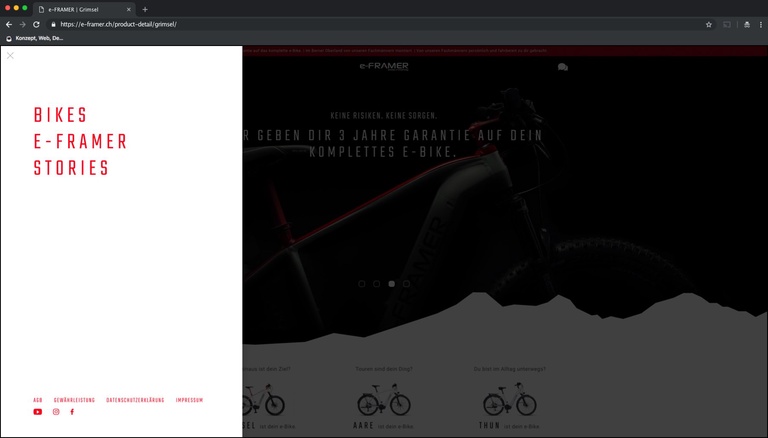Select the third carousel slide dot

click(x=391, y=284)
